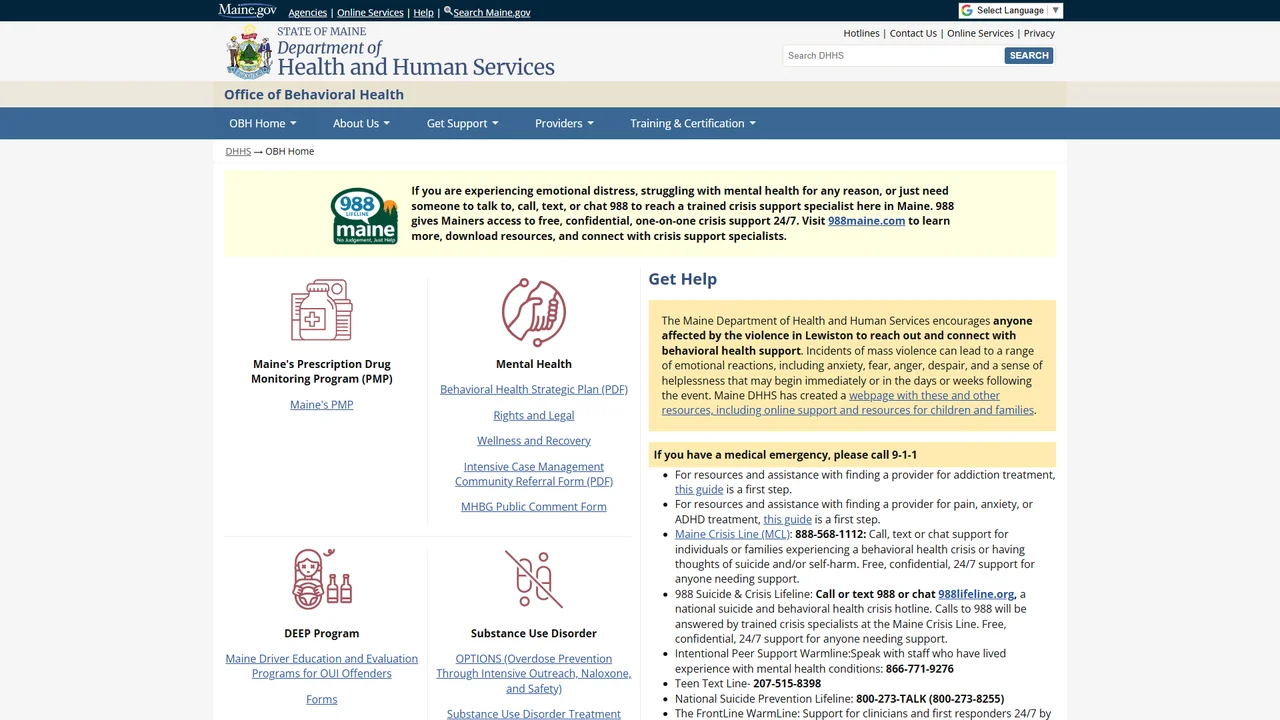Click the Mental Health hand icon

[x=534, y=312]
